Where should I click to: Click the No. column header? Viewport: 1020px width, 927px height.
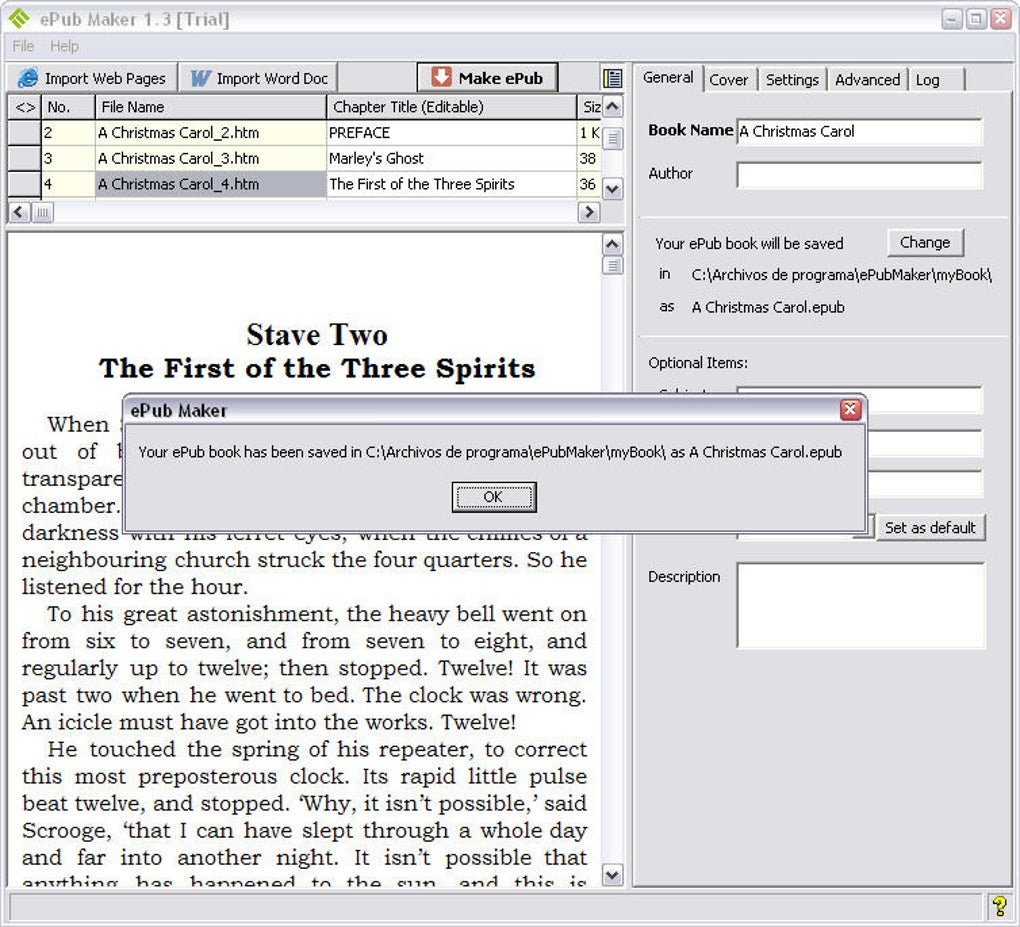coord(68,107)
